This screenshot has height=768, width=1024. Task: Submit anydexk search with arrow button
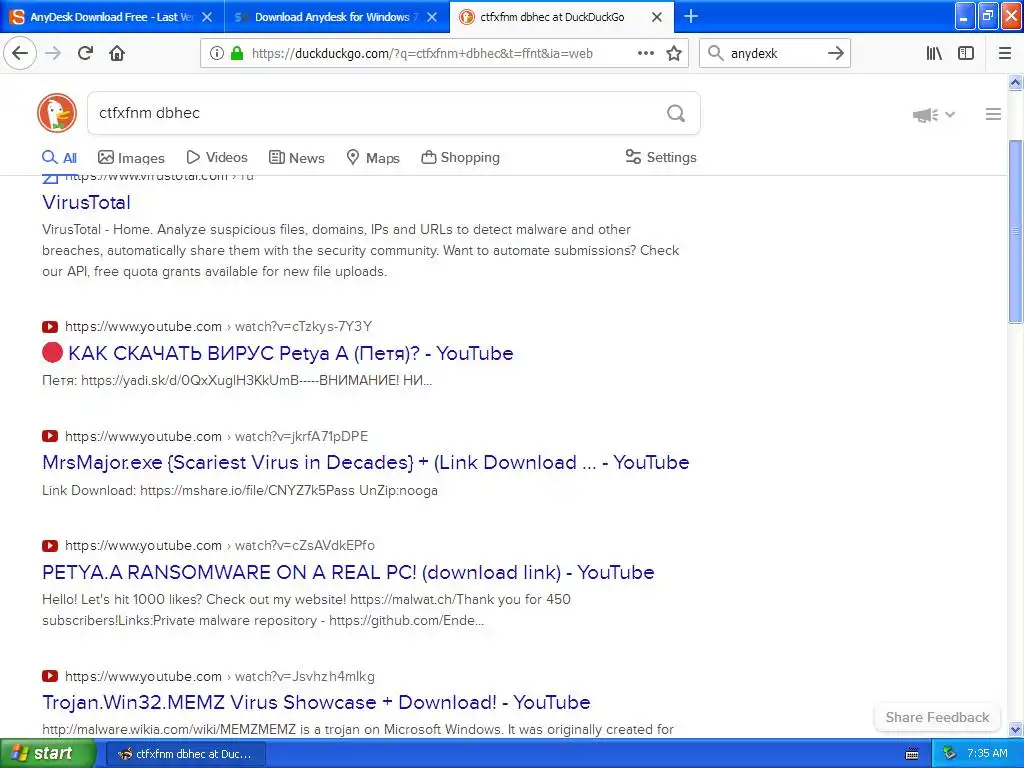[x=835, y=53]
